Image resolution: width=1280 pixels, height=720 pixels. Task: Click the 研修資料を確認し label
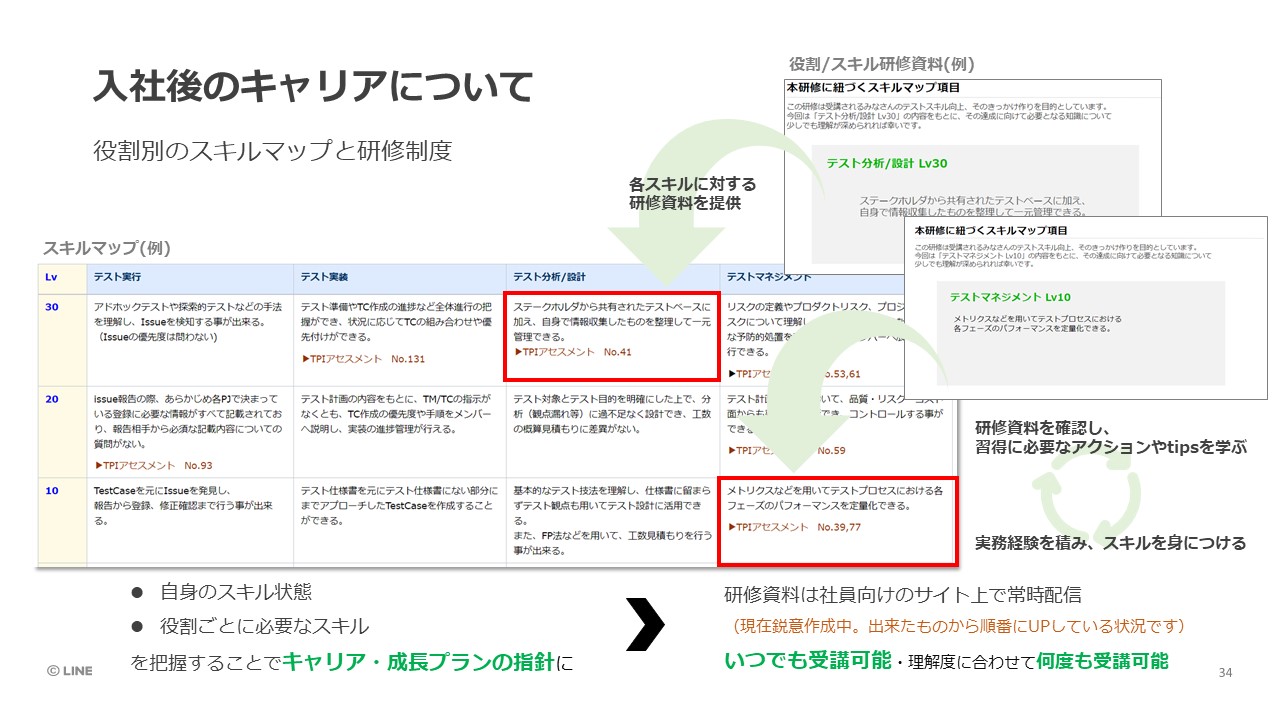pyautogui.click(x=1110, y=437)
